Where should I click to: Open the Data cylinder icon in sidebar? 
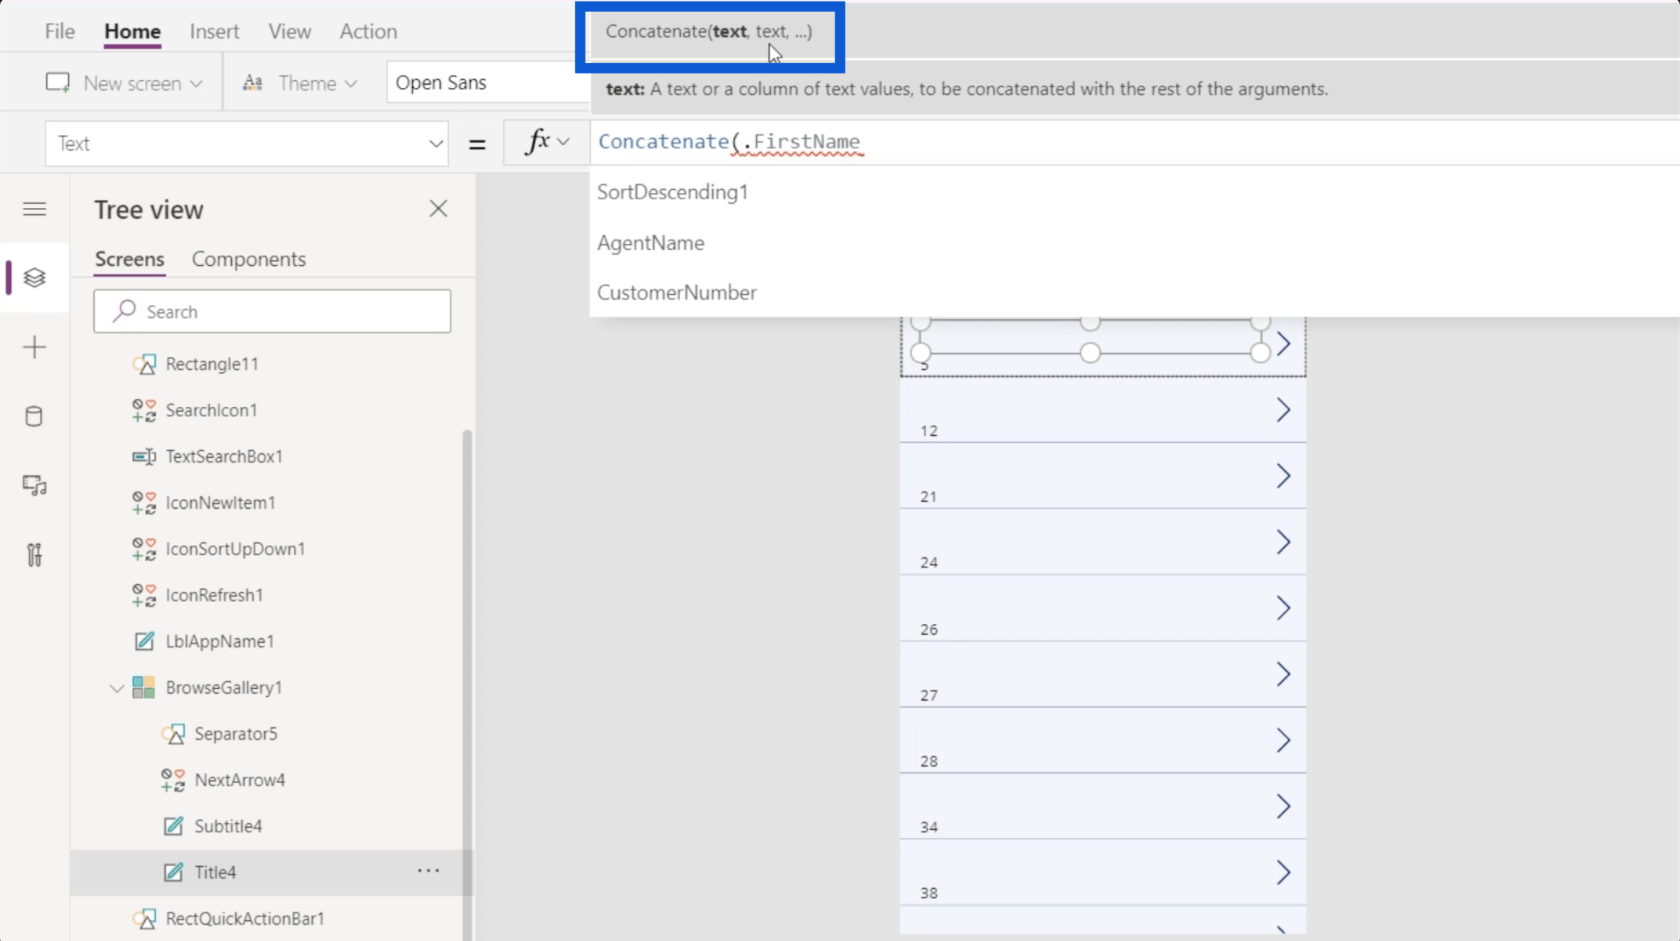point(34,416)
